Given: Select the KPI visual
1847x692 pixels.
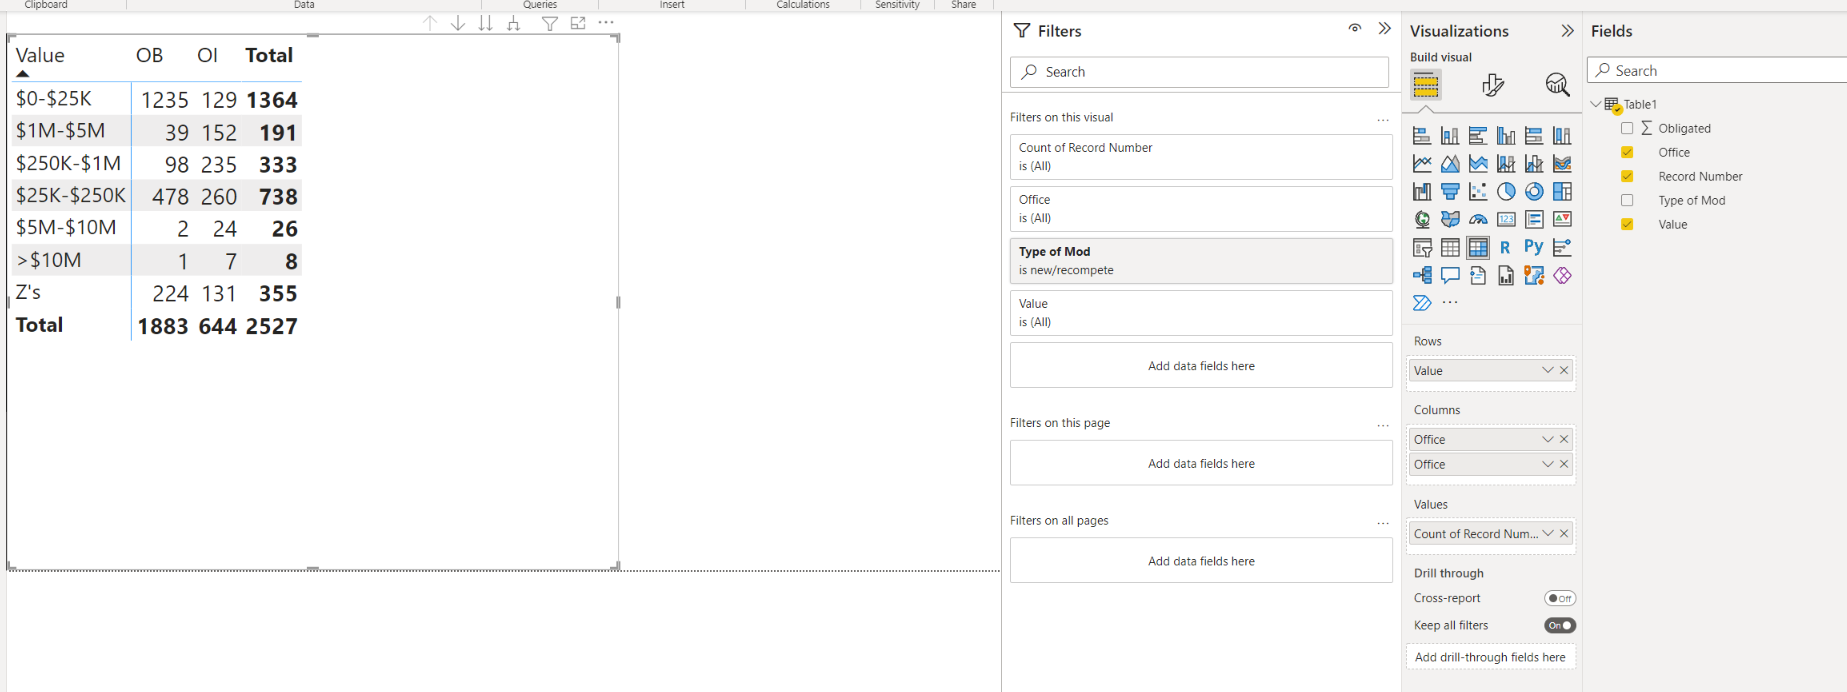Looking at the screenshot, I should [1562, 220].
